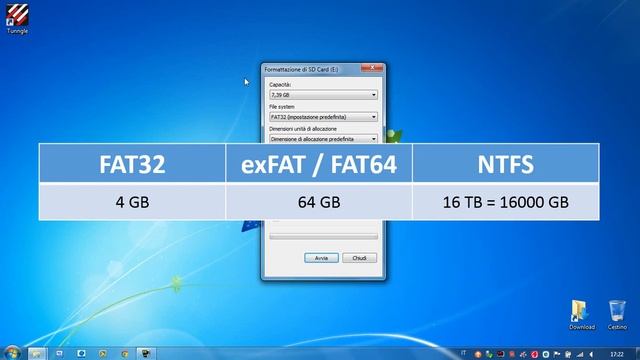Screen dimensions: 640x360
Task: Open the Windows Start menu orb
Action: pos(12,353)
